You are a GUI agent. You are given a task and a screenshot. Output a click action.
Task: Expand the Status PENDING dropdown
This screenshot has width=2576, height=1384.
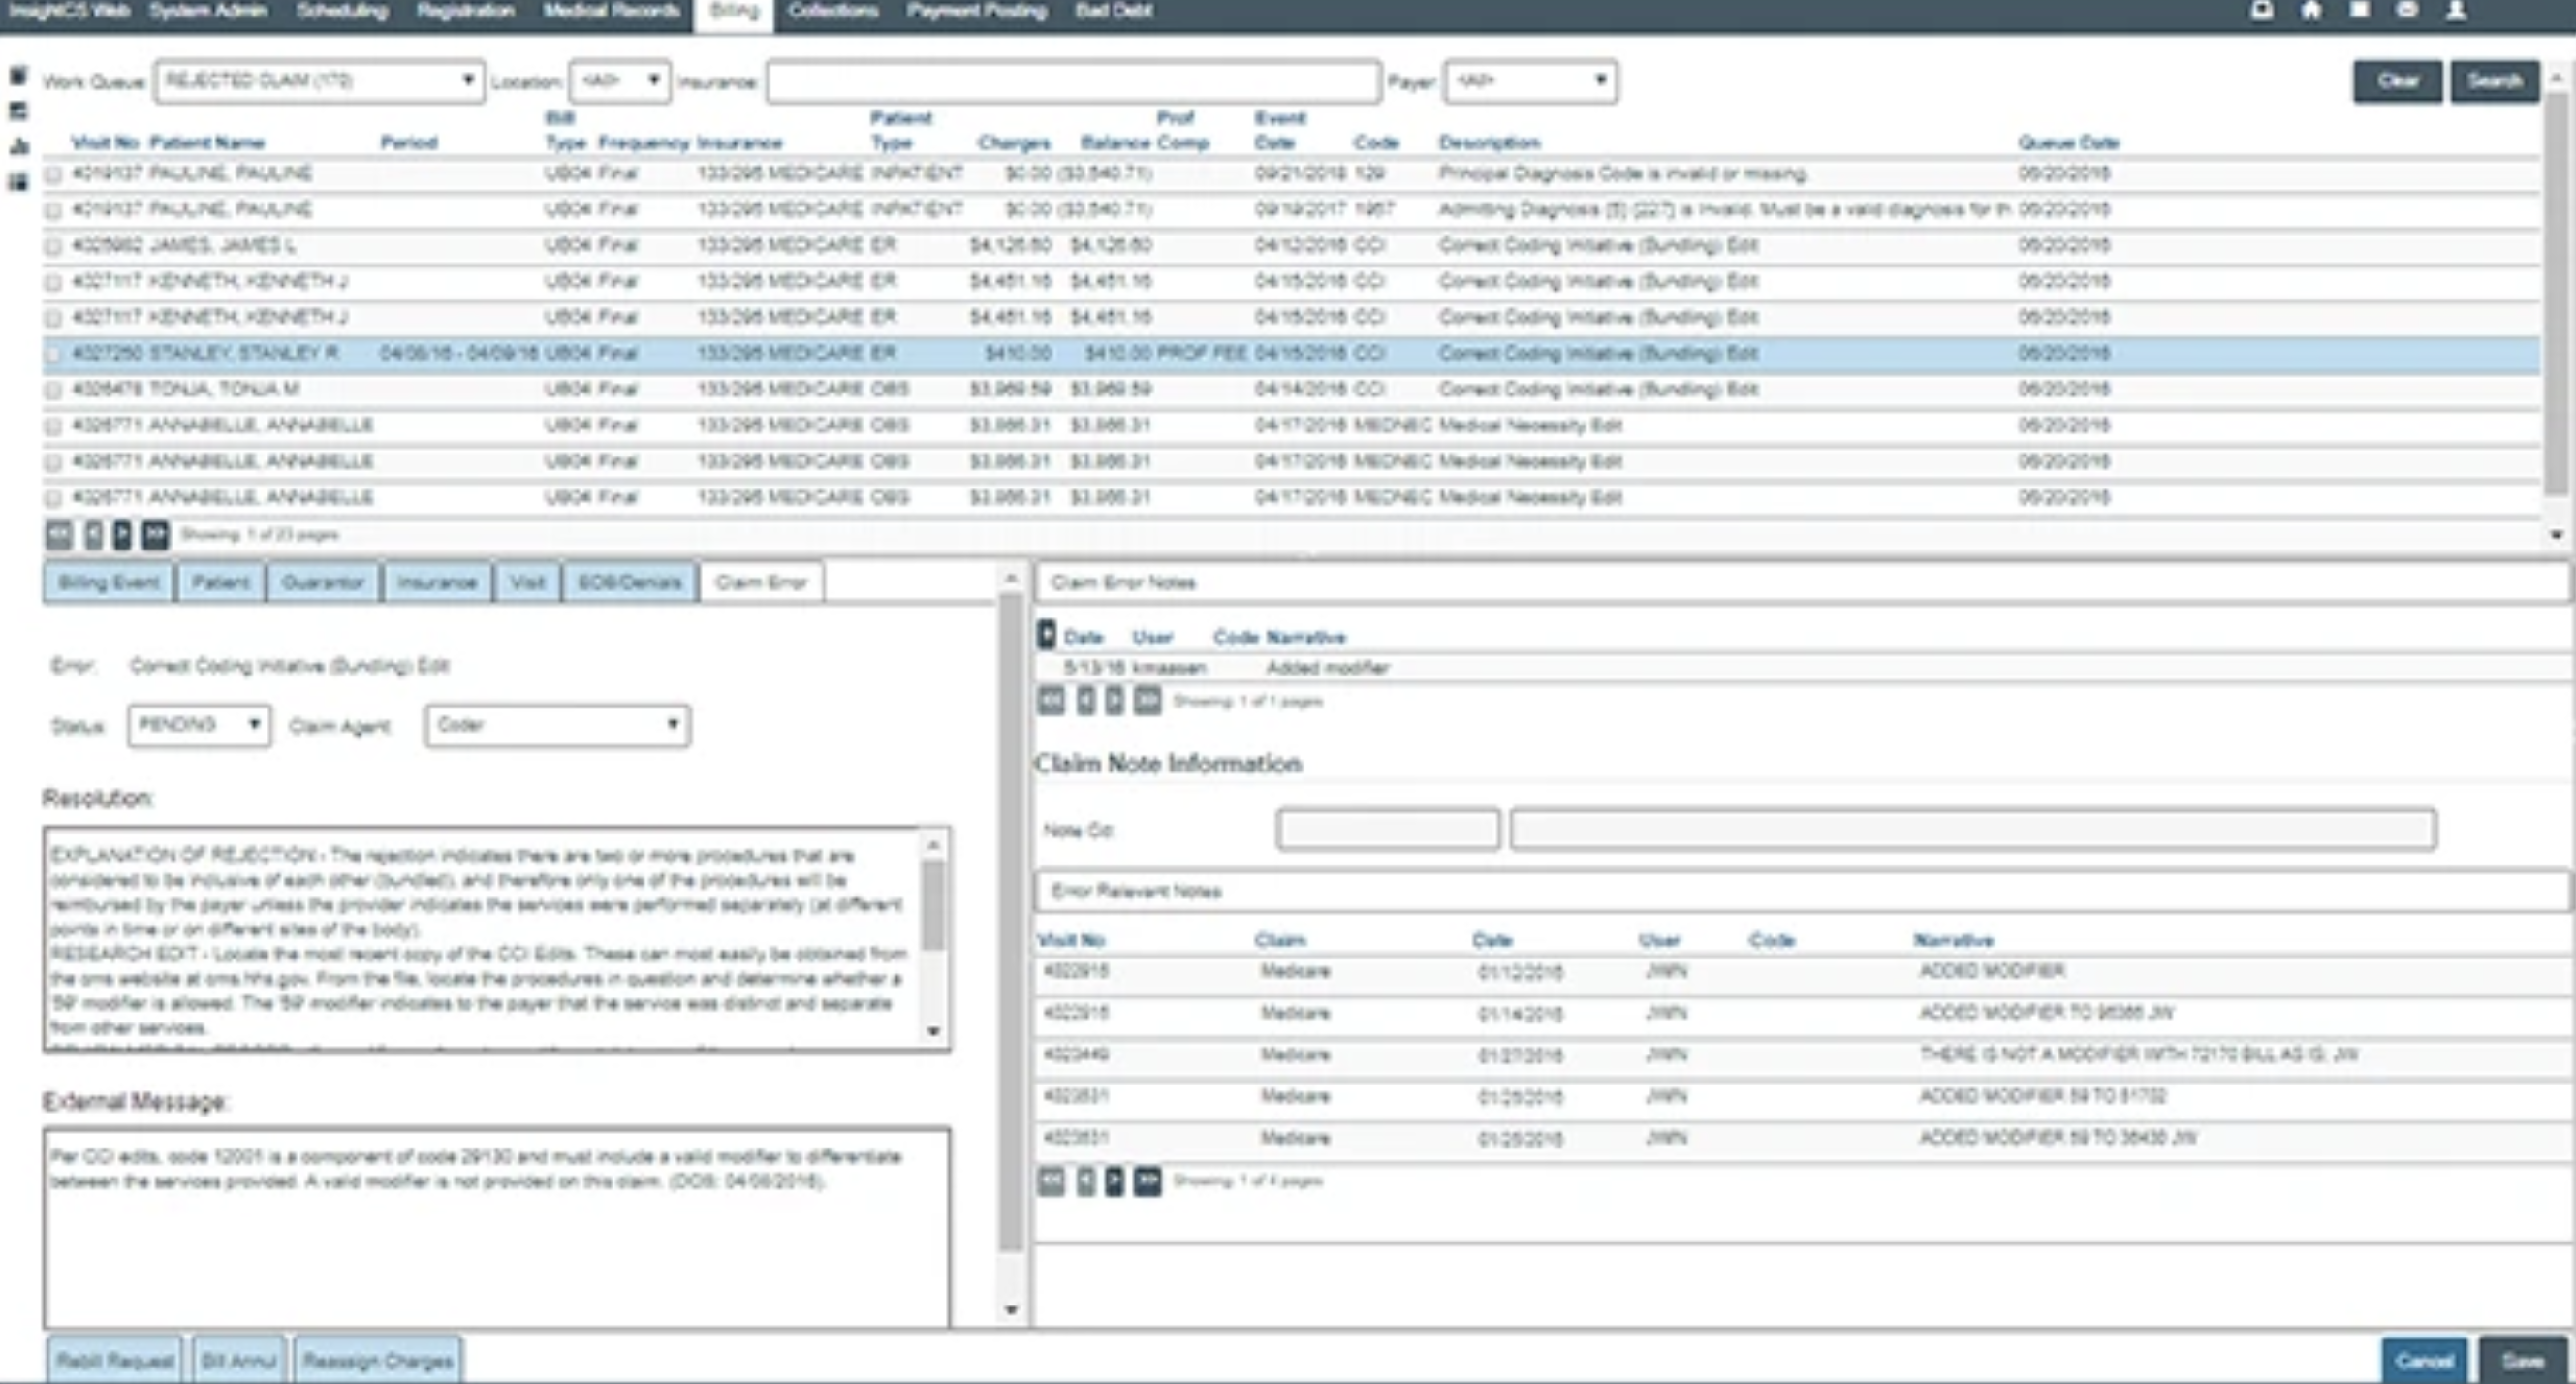(x=199, y=725)
